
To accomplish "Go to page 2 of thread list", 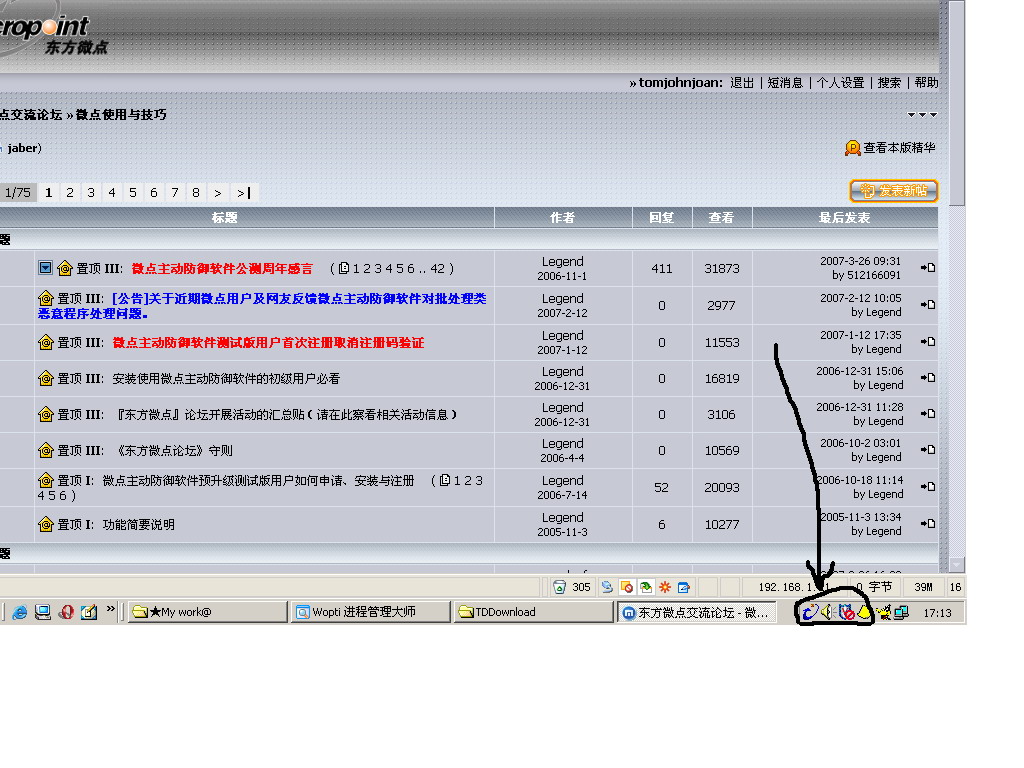I will click(x=70, y=193).
